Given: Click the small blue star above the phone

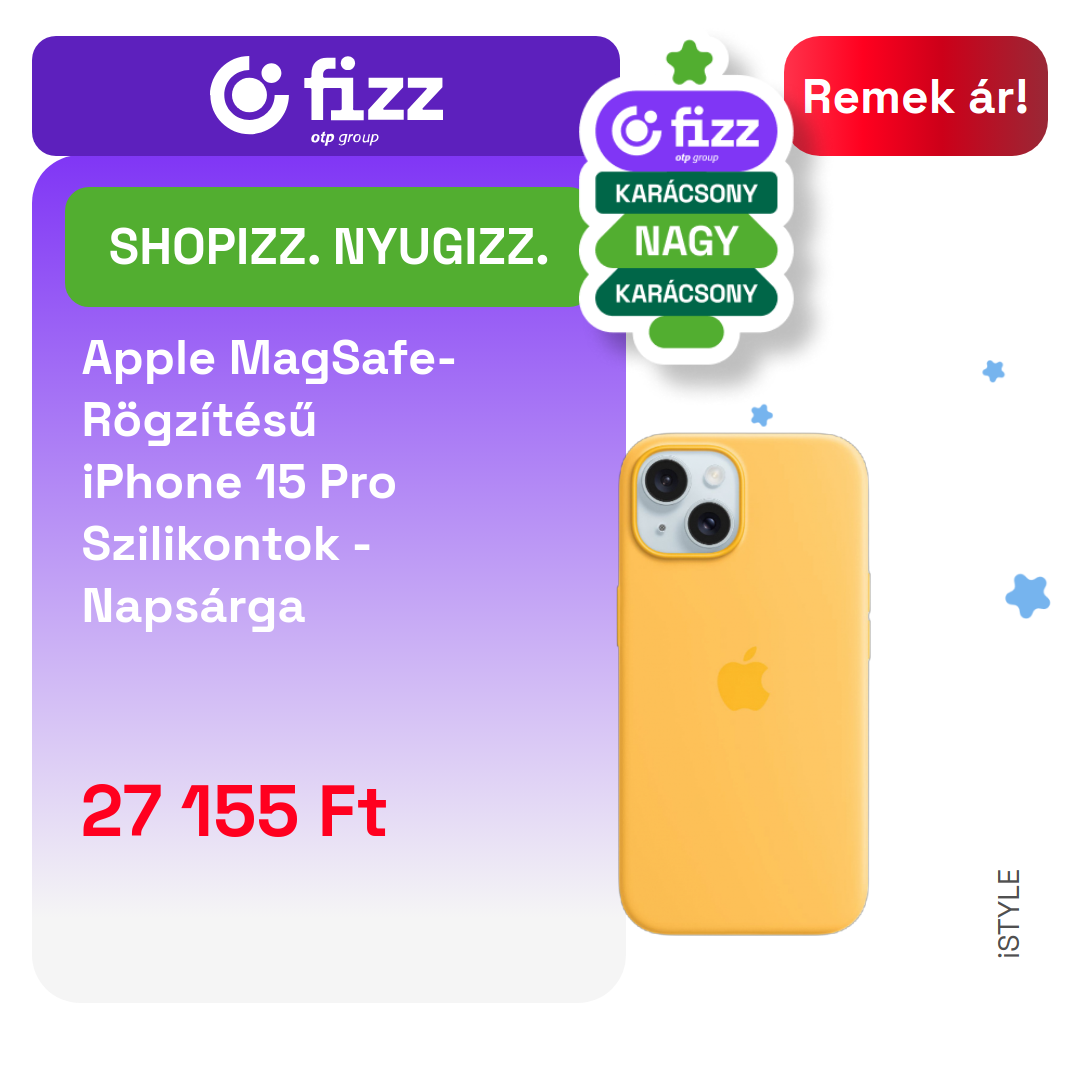Looking at the screenshot, I should (x=761, y=415).
